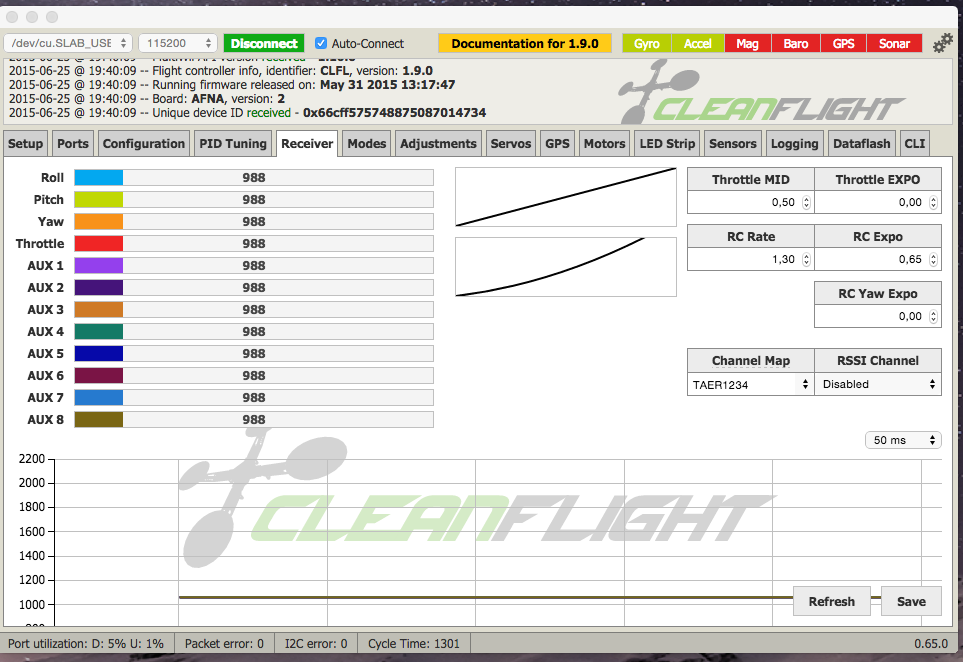Screen dimensions: 963x662
Task: Open the PID Tuning tab
Action: 233,144
